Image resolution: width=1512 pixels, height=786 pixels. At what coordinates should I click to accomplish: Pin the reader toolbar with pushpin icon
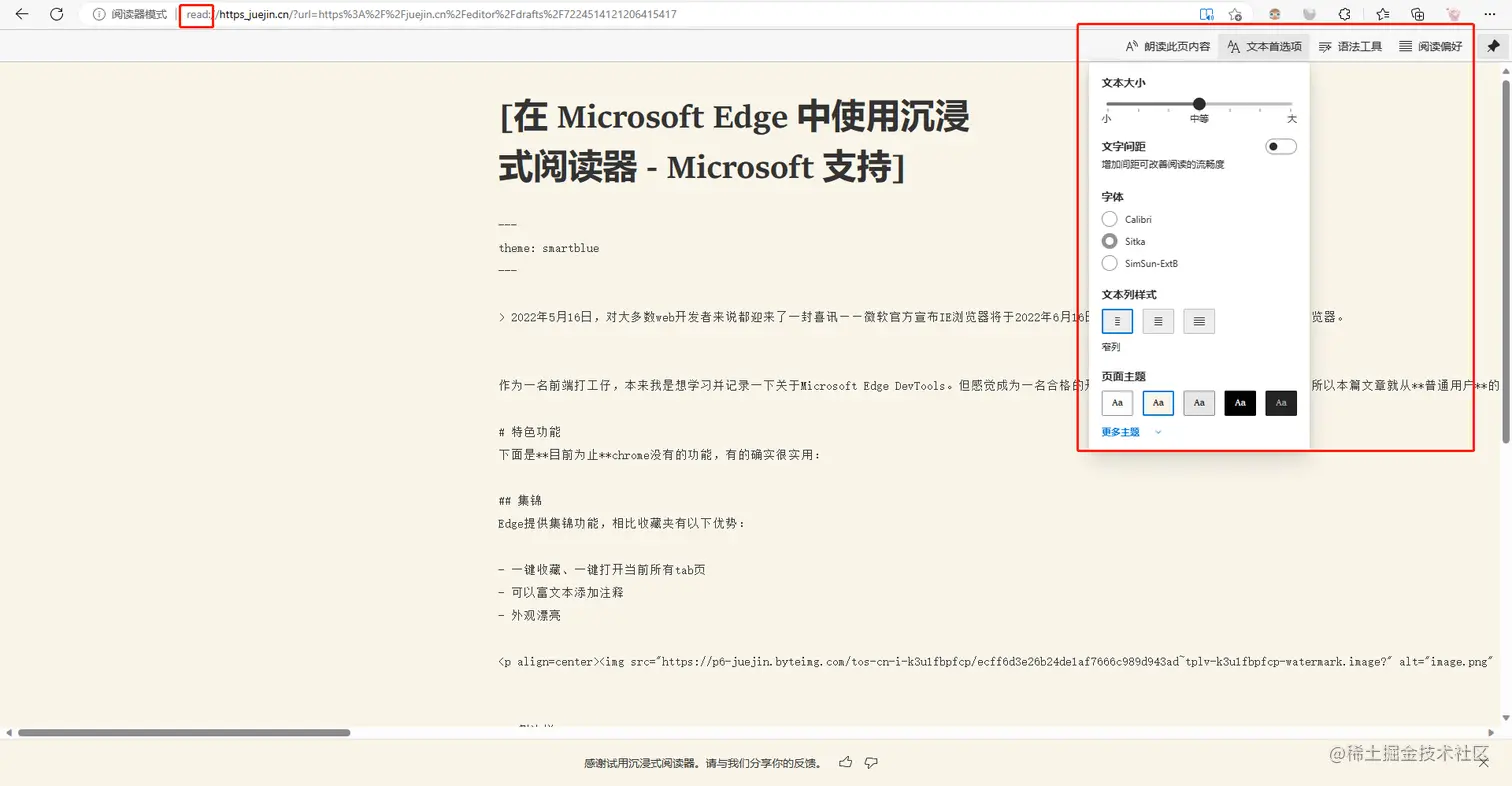tap(1493, 46)
